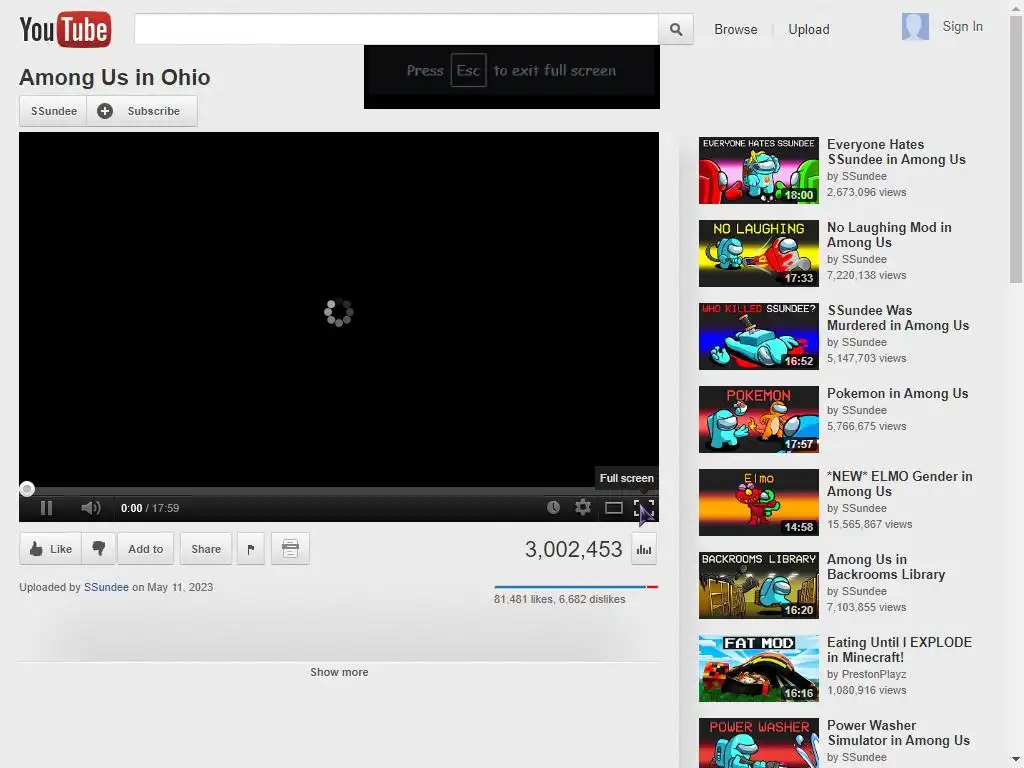Open the Pokemon video thumbnail

(x=758, y=419)
